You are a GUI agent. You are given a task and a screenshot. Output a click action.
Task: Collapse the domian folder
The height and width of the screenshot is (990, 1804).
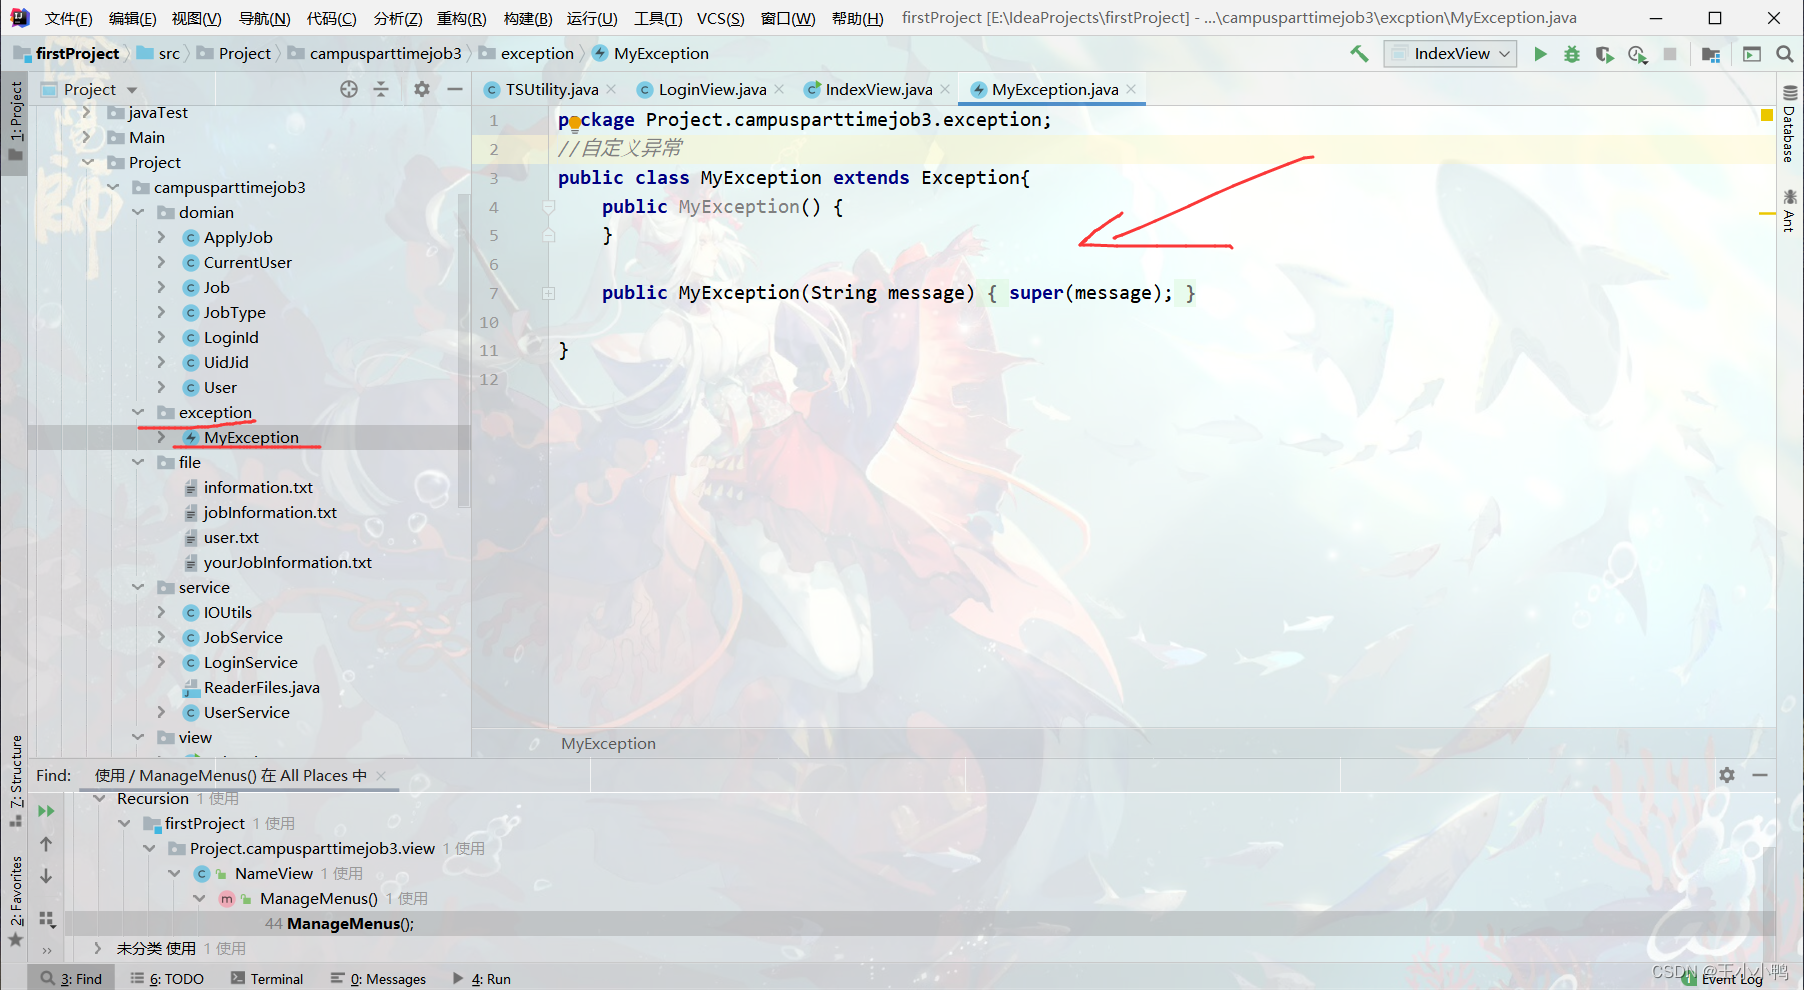tap(138, 212)
